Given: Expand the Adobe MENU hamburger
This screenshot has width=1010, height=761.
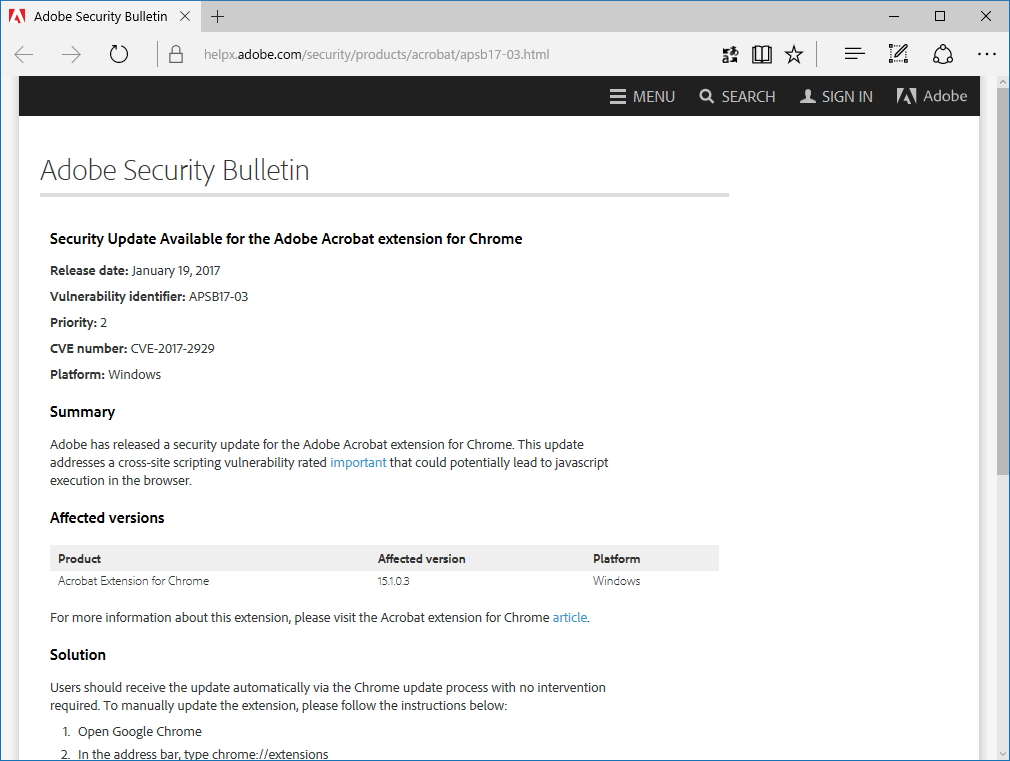Looking at the screenshot, I should [x=642, y=97].
